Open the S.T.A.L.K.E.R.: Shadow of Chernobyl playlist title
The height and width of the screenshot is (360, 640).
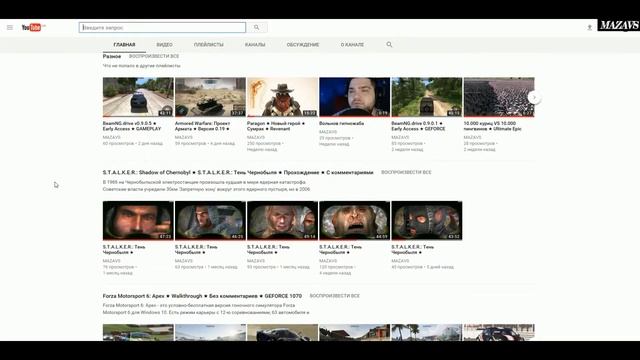[x=238, y=172]
